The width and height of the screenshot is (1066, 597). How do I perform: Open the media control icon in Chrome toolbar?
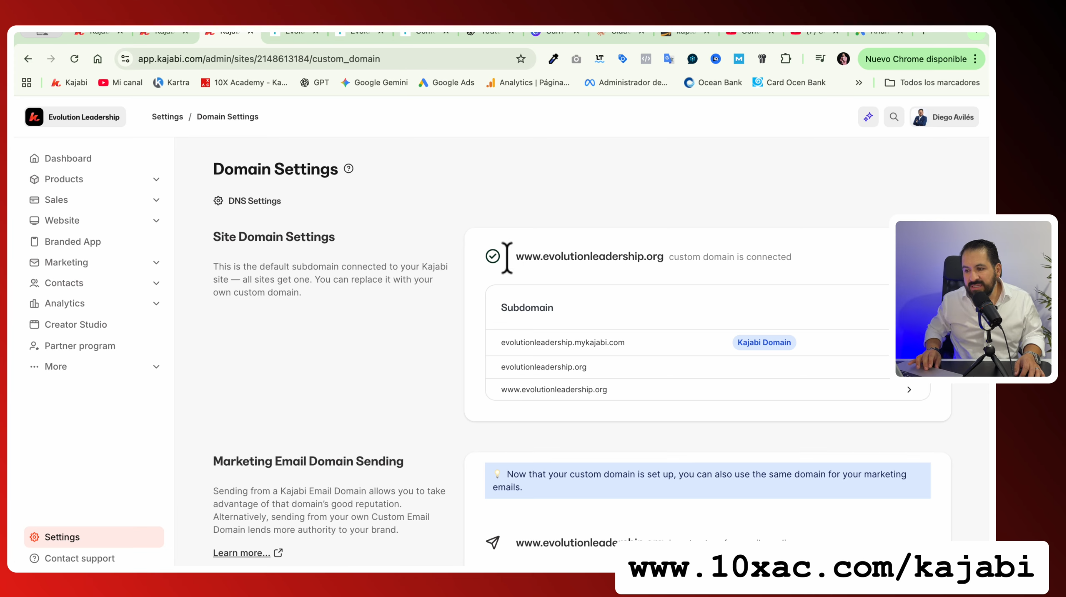click(x=820, y=59)
